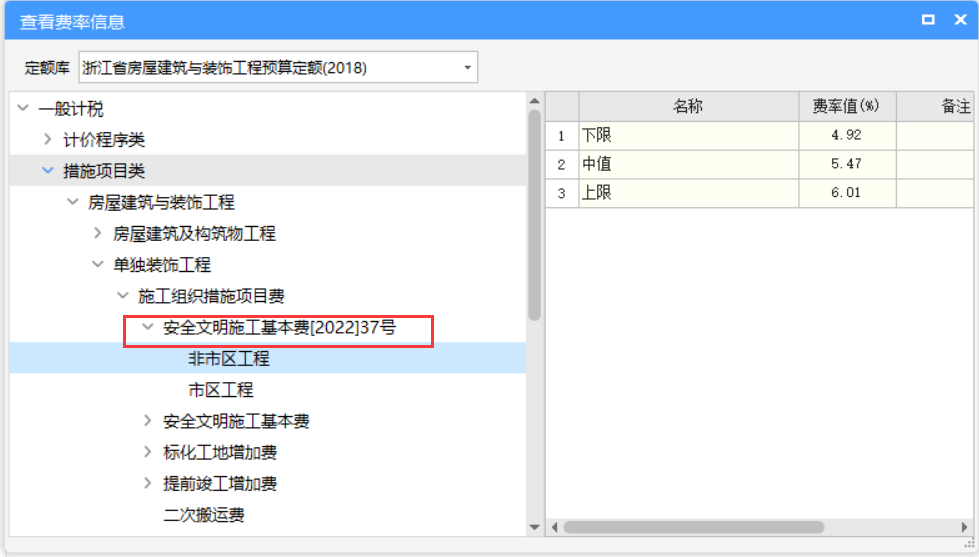The width and height of the screenshot is (979, 557).
Task: Select the 单独装饰工程 label
Action: coord(162,265)
